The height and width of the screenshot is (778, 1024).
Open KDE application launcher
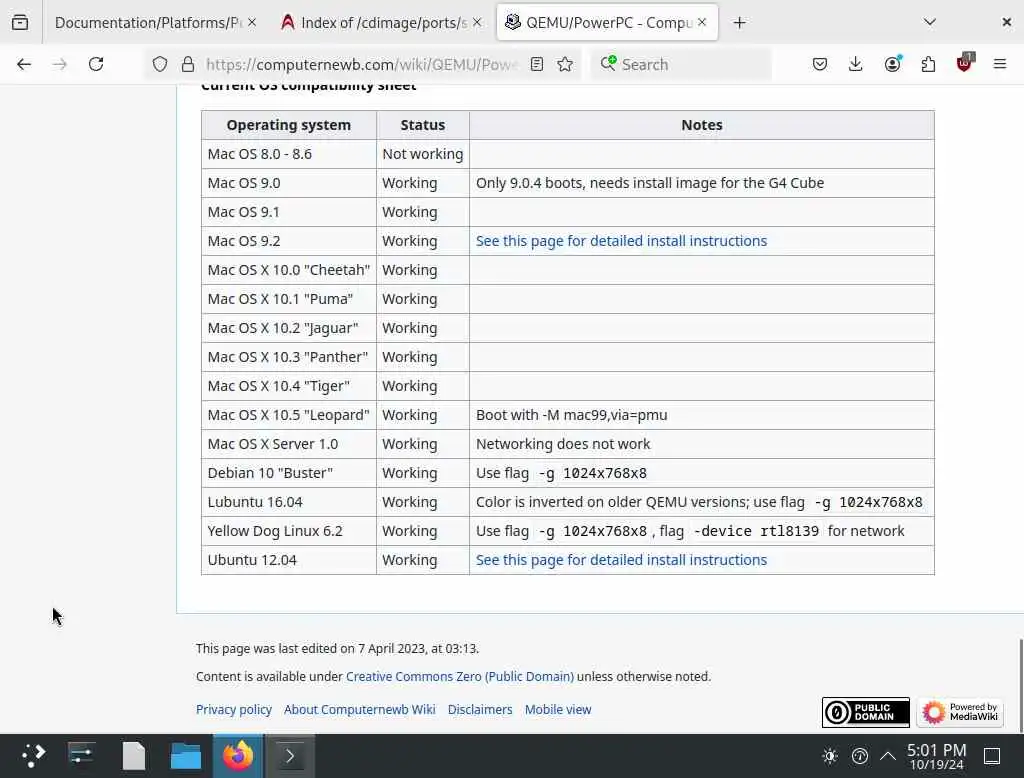33,756
